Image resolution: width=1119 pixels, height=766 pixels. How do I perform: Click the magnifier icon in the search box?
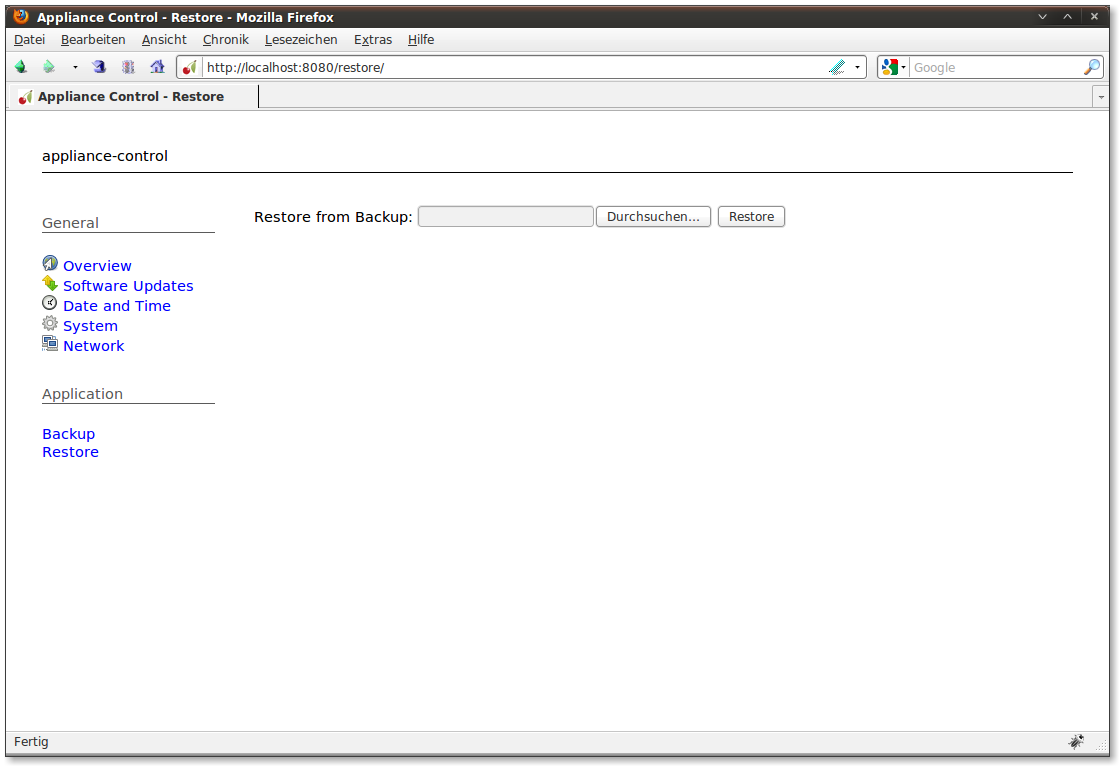coord(1092,67)
